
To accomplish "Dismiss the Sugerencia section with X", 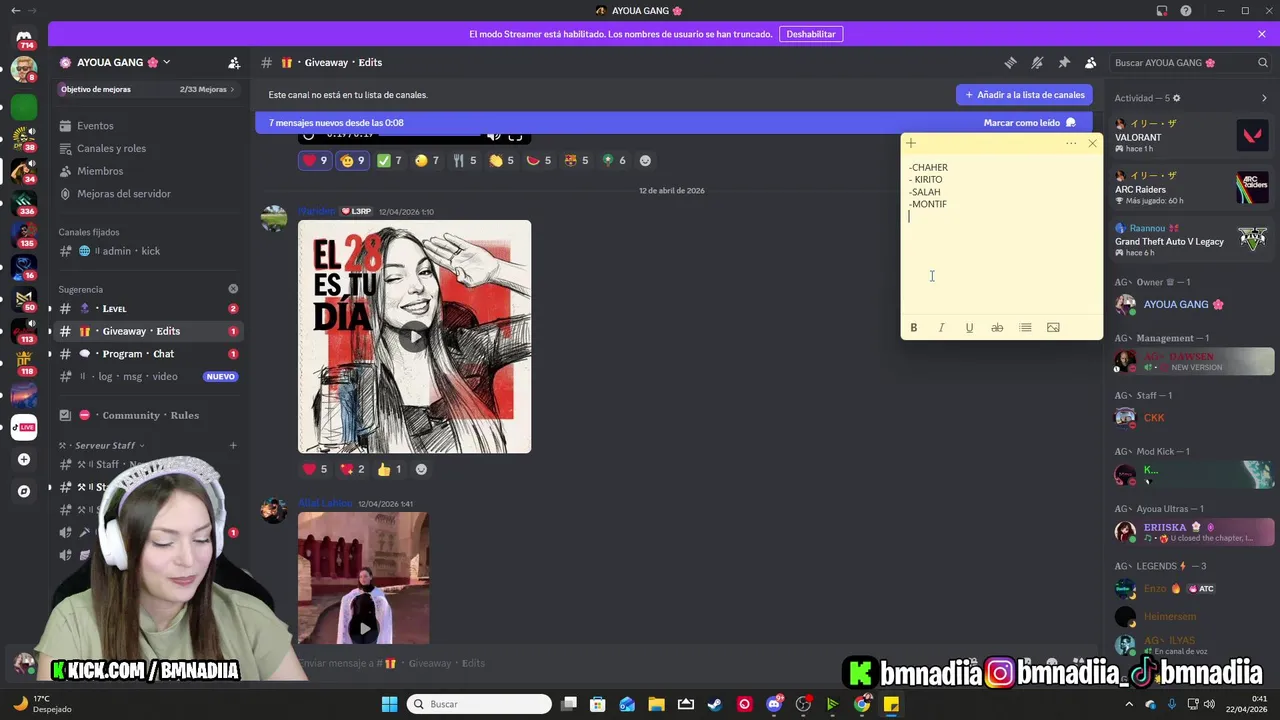I will click(x=233, y=289).
